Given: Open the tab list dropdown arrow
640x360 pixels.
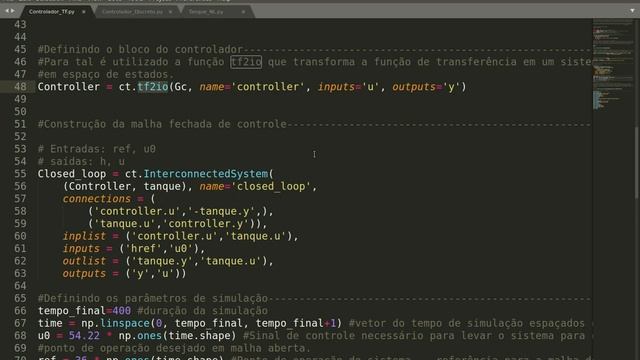Looking at the screenshot, I should click(632, 11).
